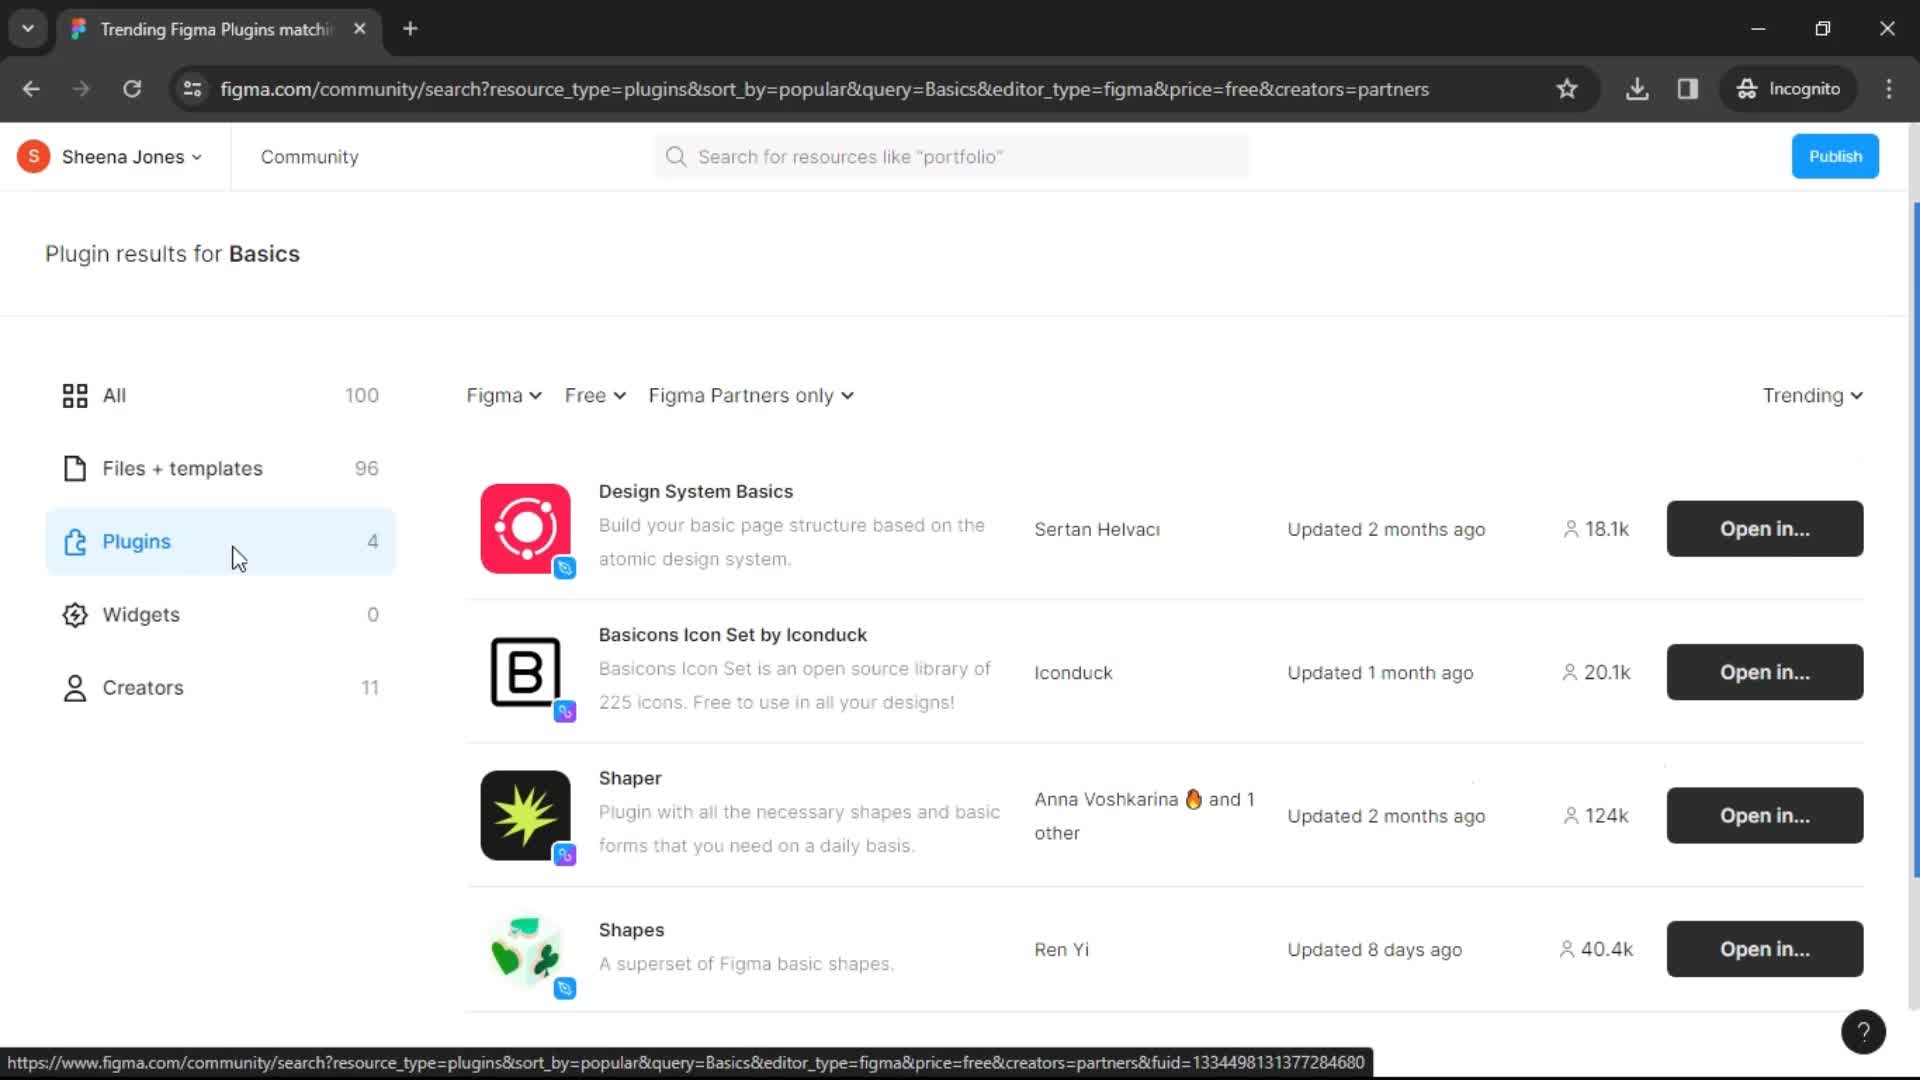Select the Widgets category
Viewport: 1920px width, 1080px height.
(220, 615)
